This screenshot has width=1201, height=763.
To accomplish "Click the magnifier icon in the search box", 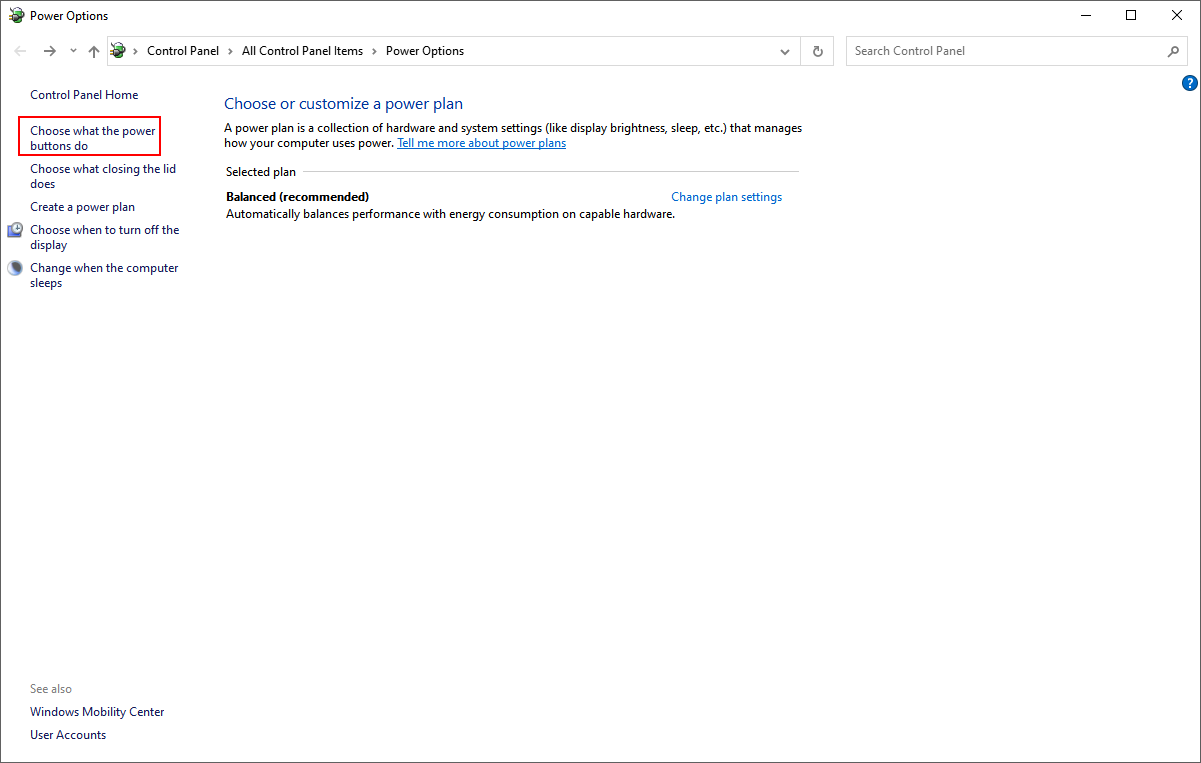I will (x=1173, y=51).
